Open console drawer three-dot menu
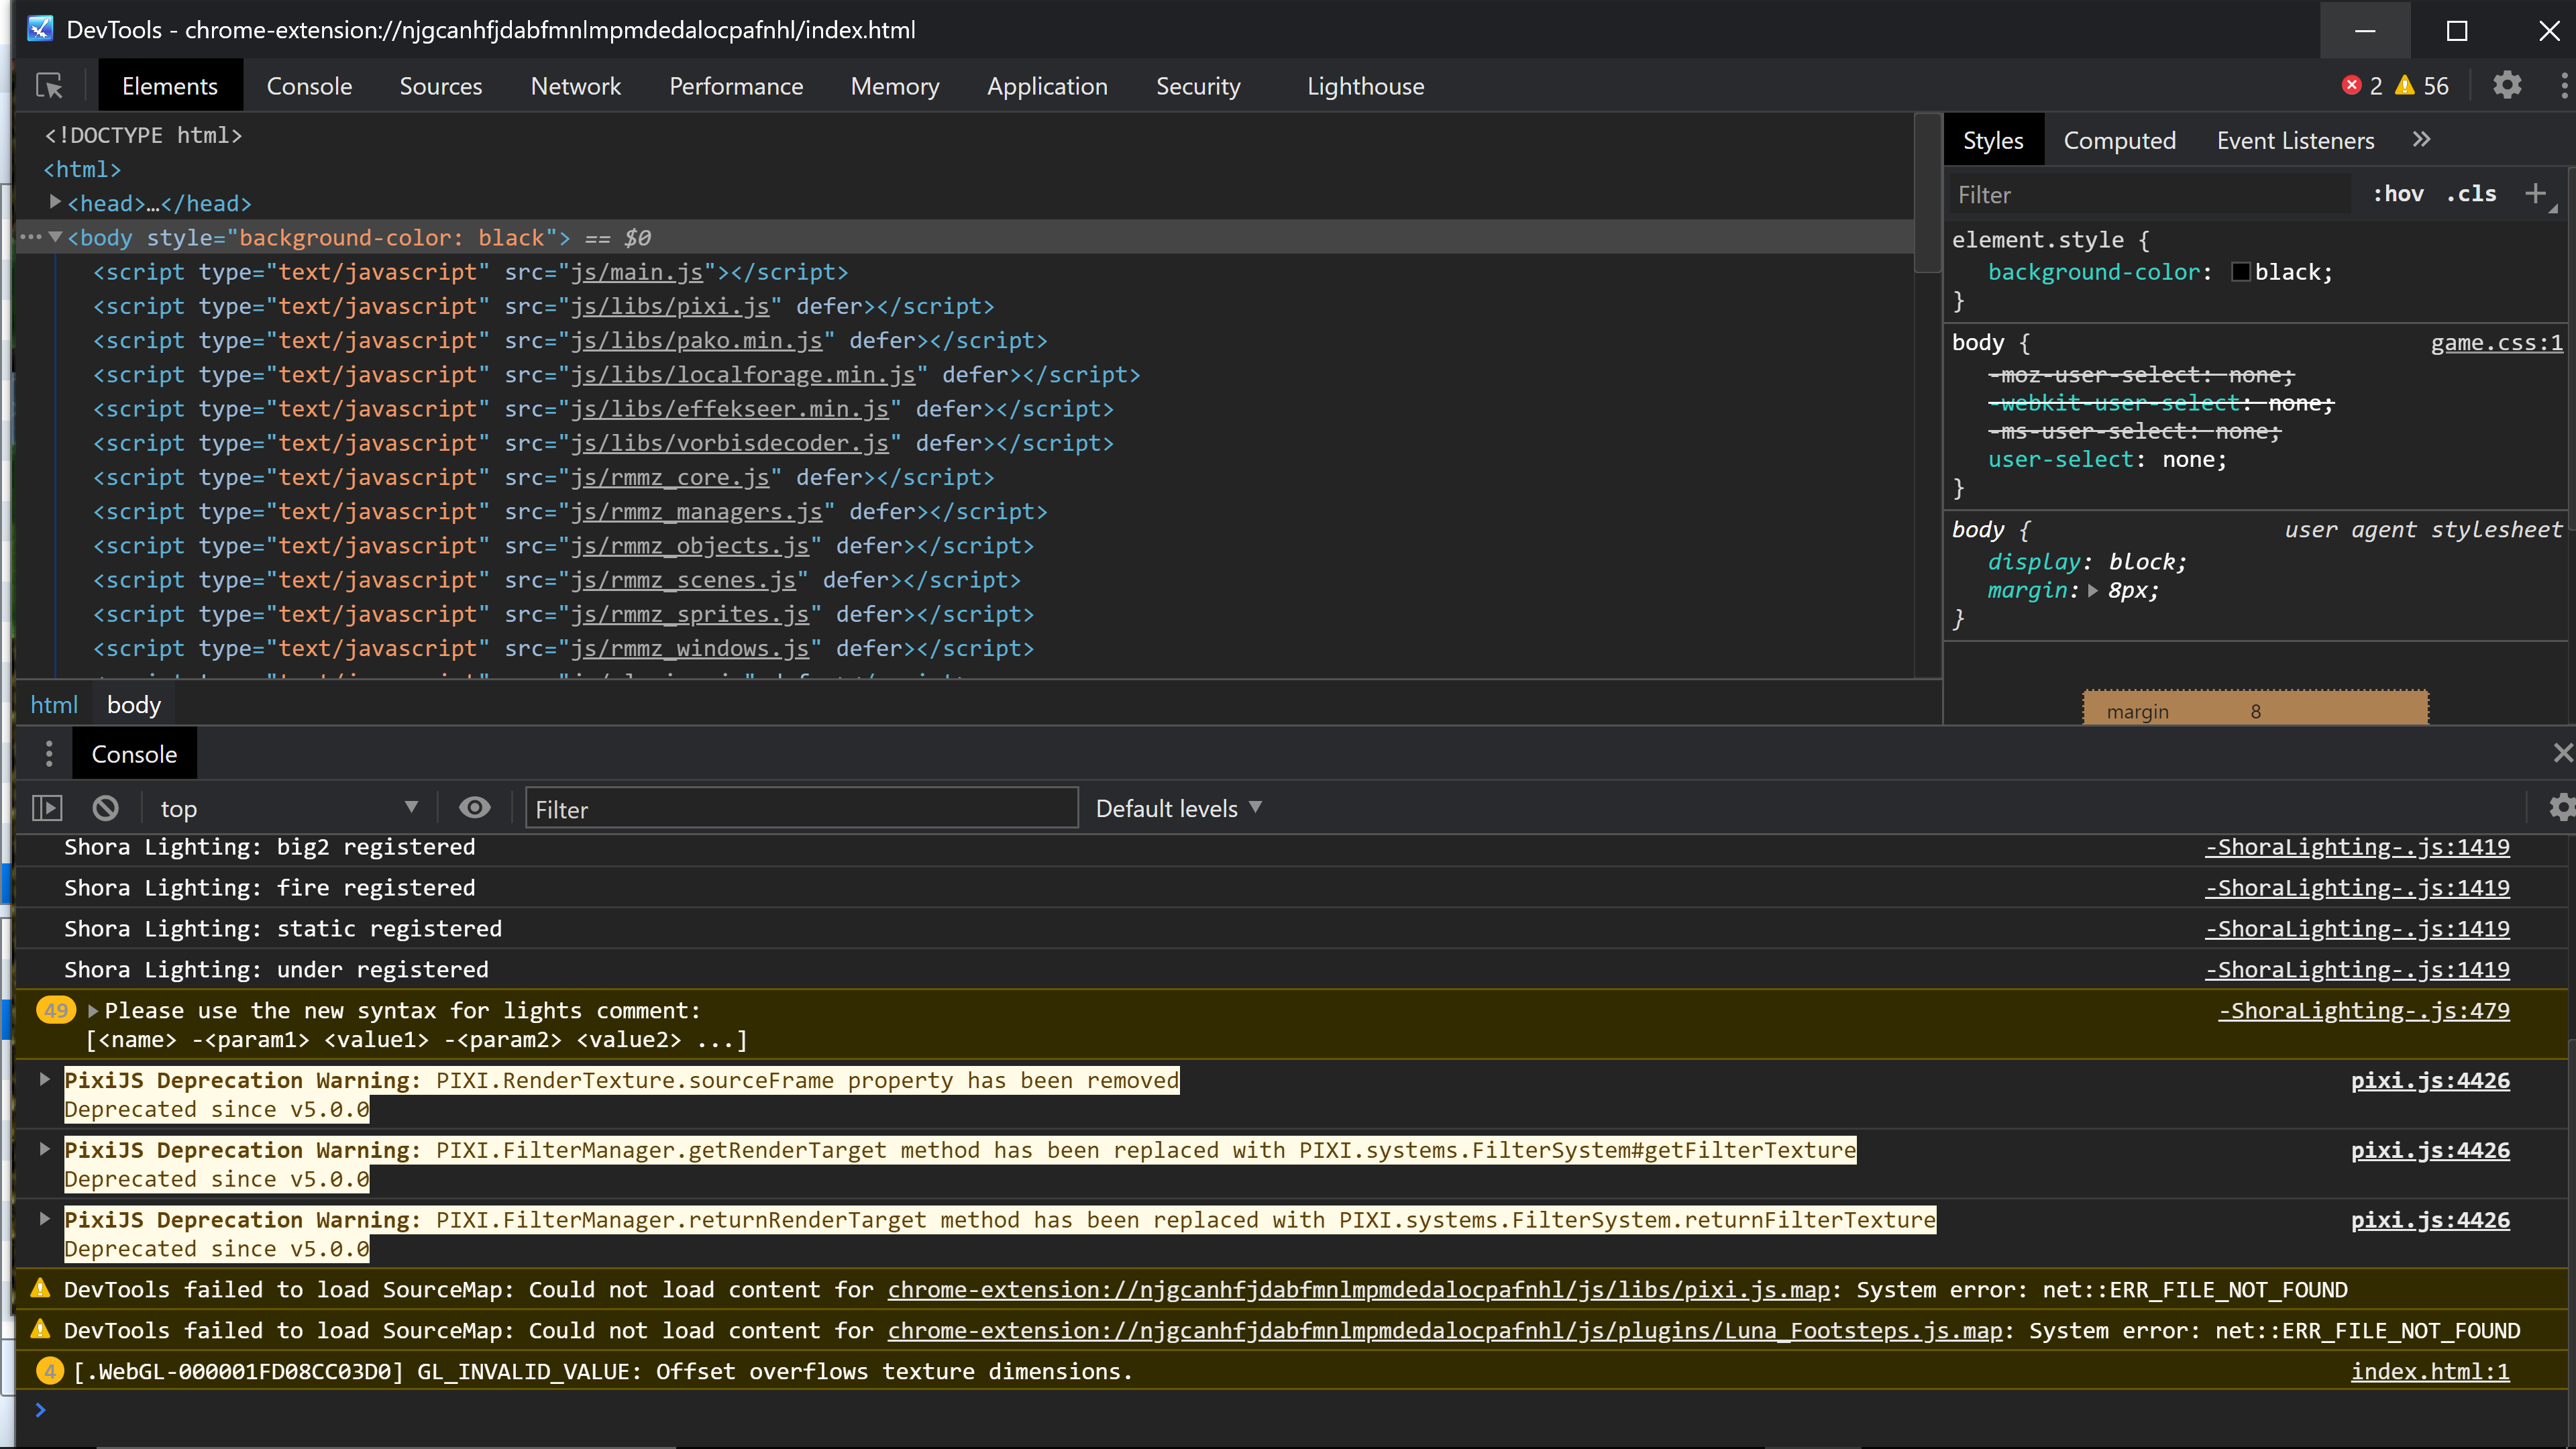Image resolution: width=2576 pixels, height=1449 pixels. click(49, 754)
